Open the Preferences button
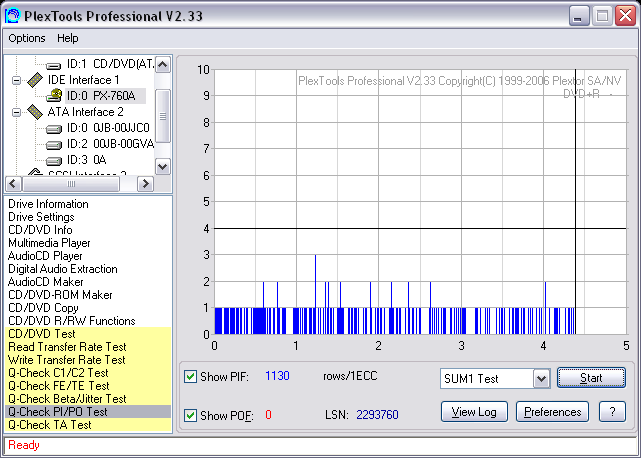The width and height of the screenshot is (641, 458). 552,412
